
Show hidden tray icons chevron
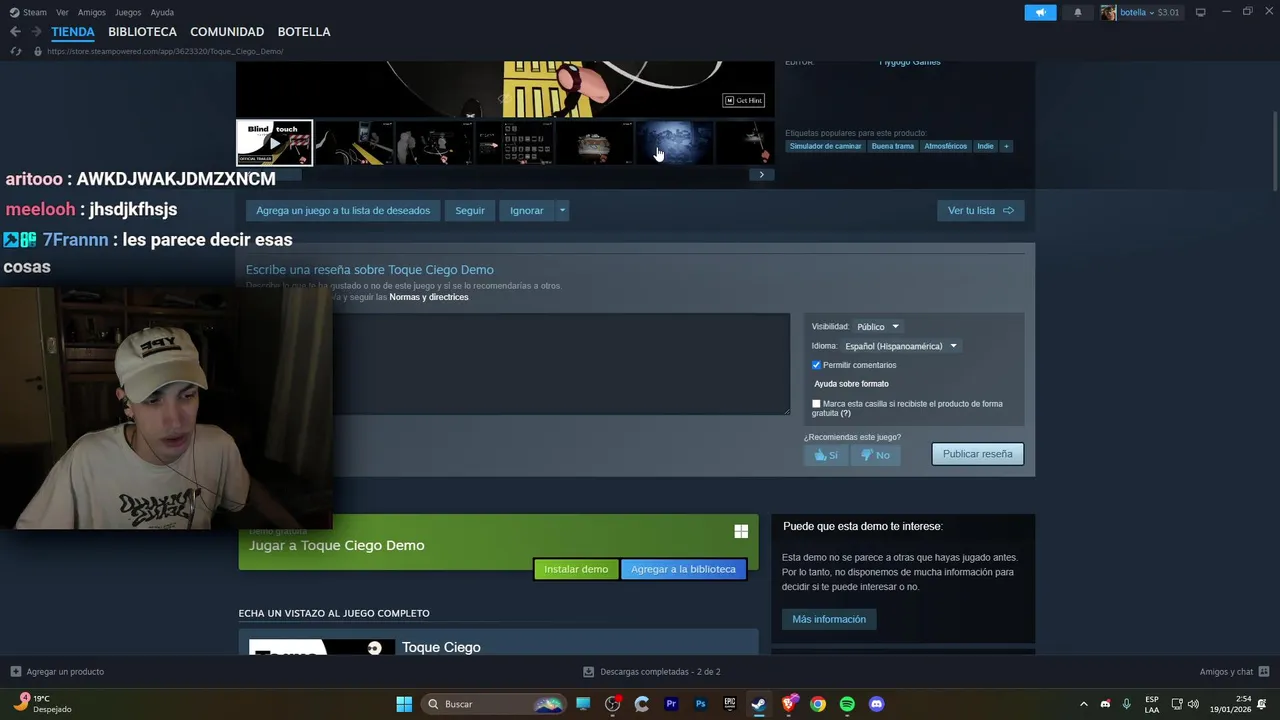[x=1083, y=704]
